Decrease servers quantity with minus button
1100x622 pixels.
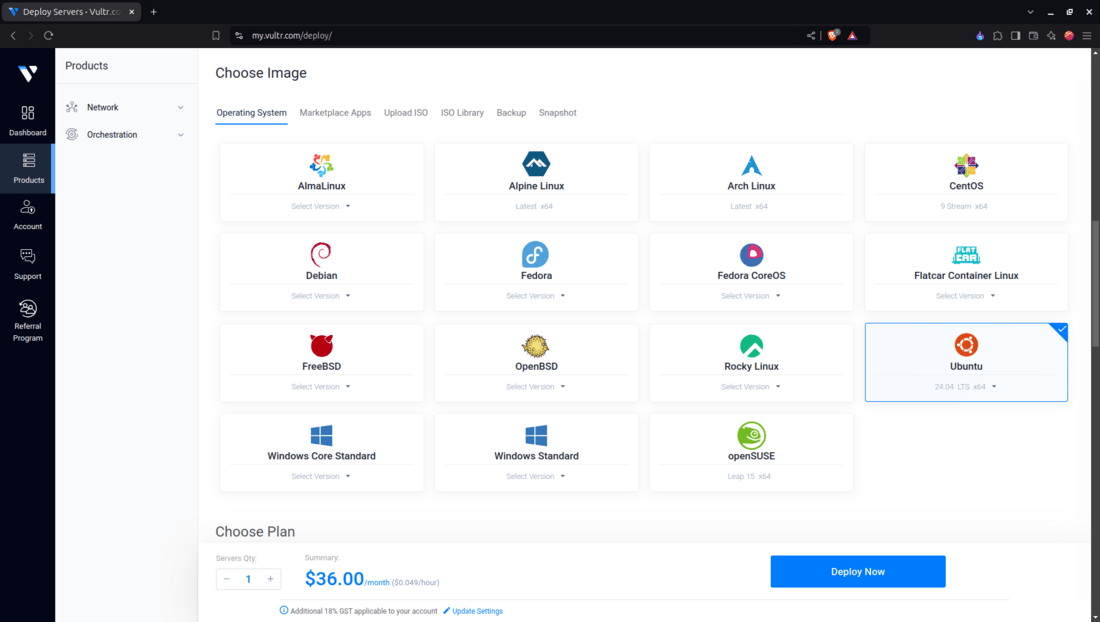coord(227,579)
